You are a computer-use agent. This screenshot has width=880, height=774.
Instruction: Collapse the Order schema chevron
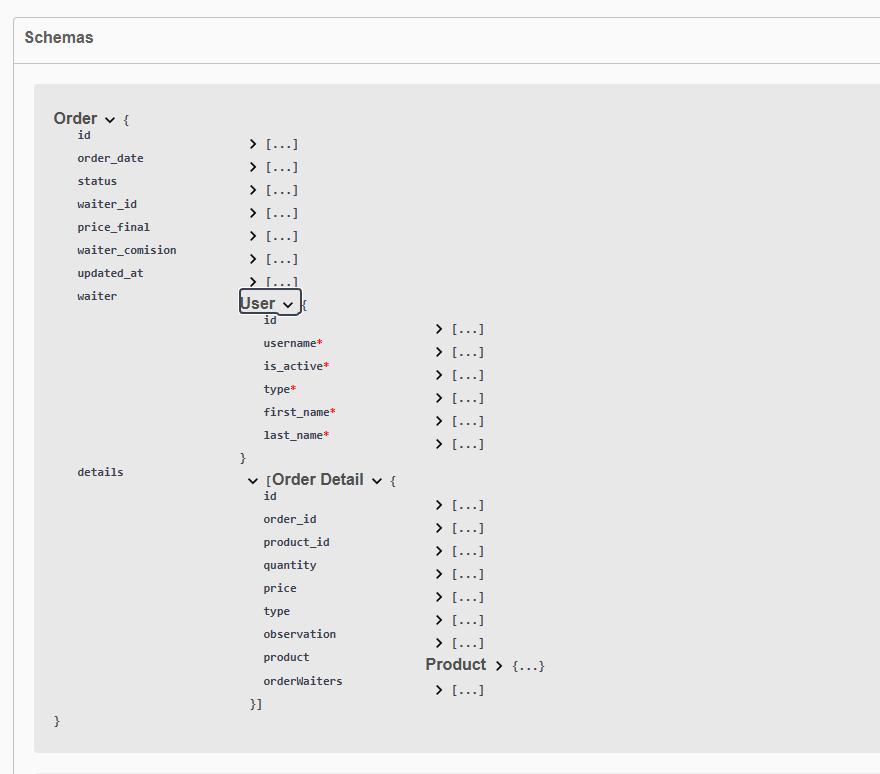pyautogui.click(x=110, y=120)
